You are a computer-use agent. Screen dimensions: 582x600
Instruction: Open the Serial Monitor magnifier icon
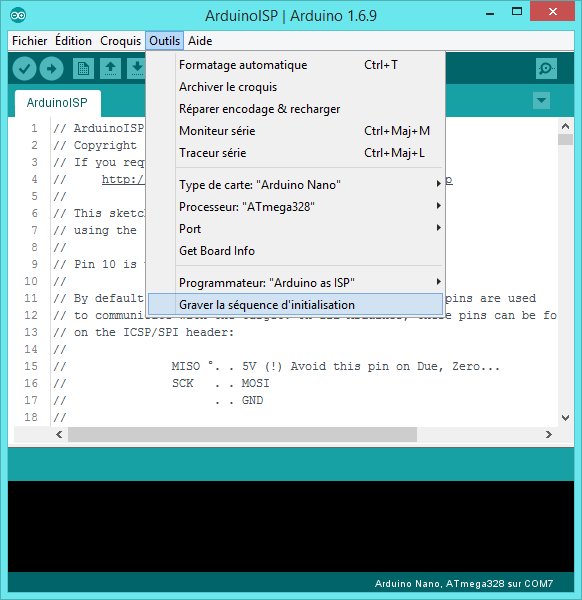point(546,69)
